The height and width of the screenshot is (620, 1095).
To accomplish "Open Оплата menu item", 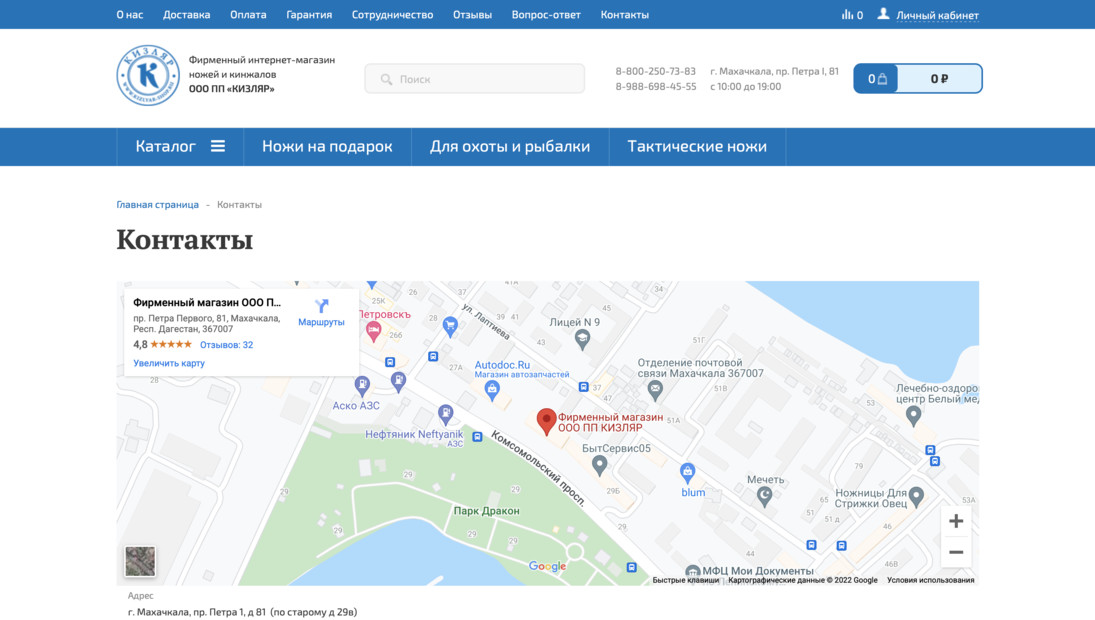I will tap(248, 15).
